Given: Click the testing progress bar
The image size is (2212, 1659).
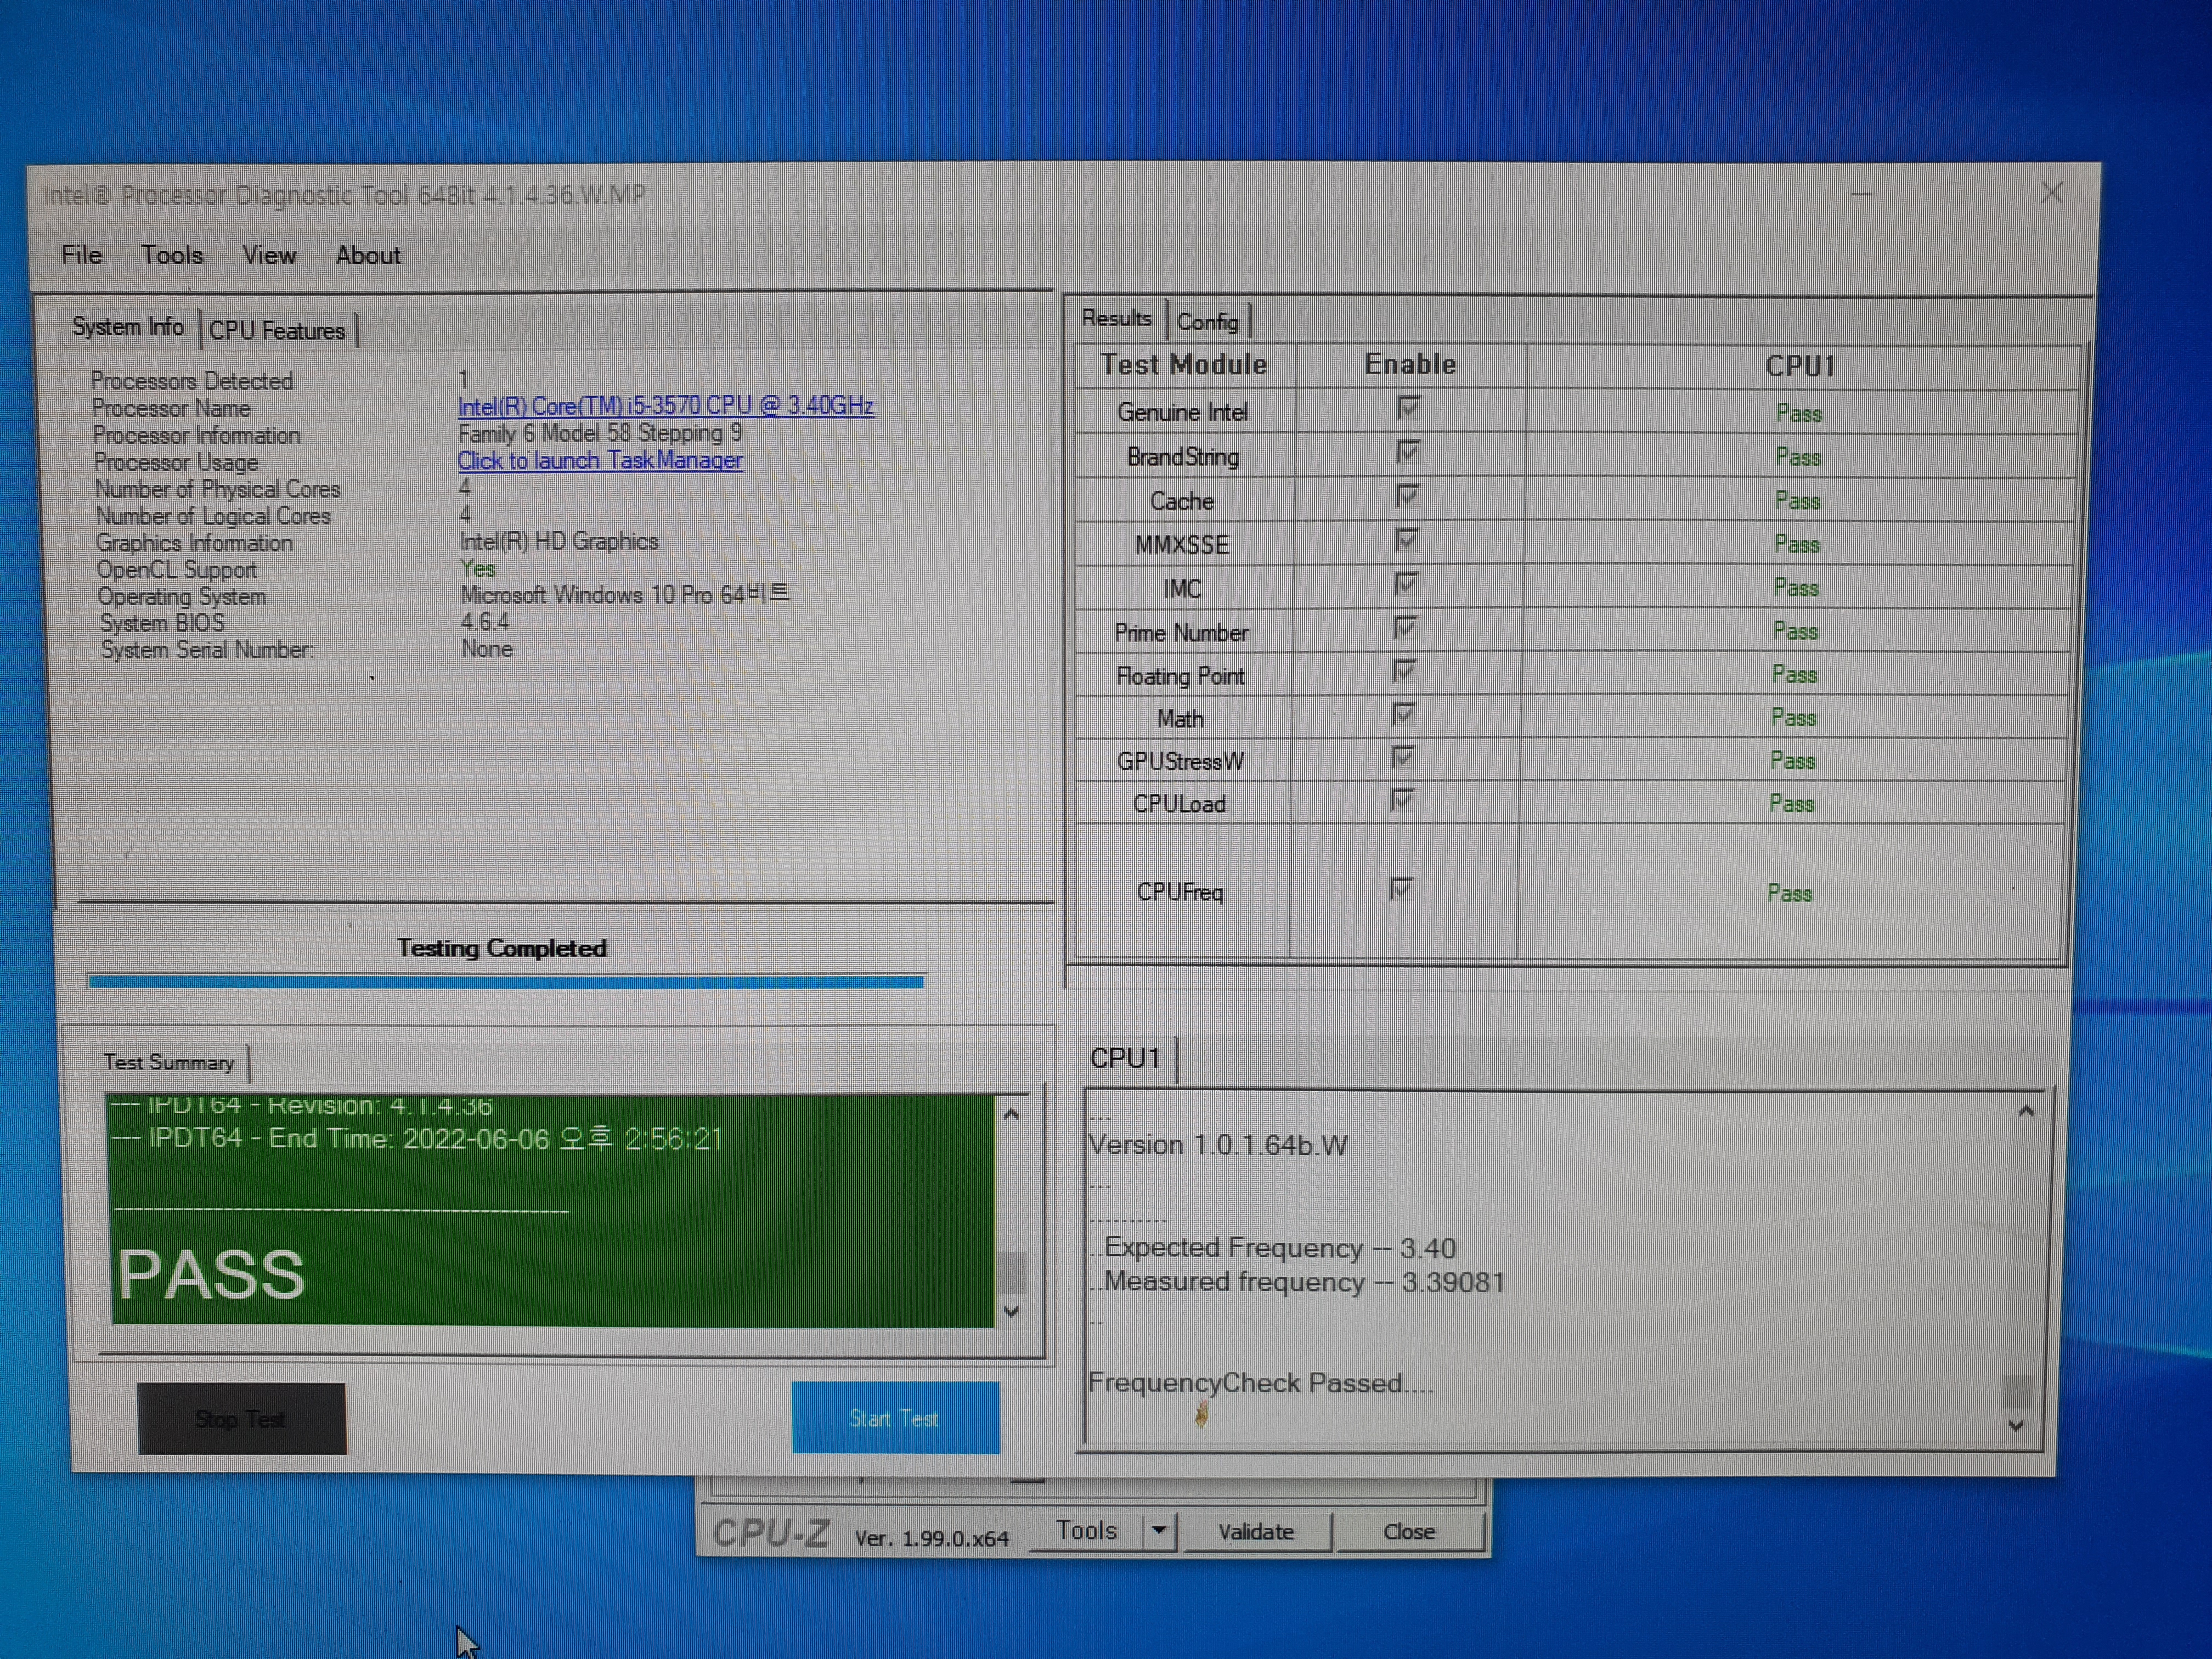Looking at the screenshot, I should tap(506, 982).
